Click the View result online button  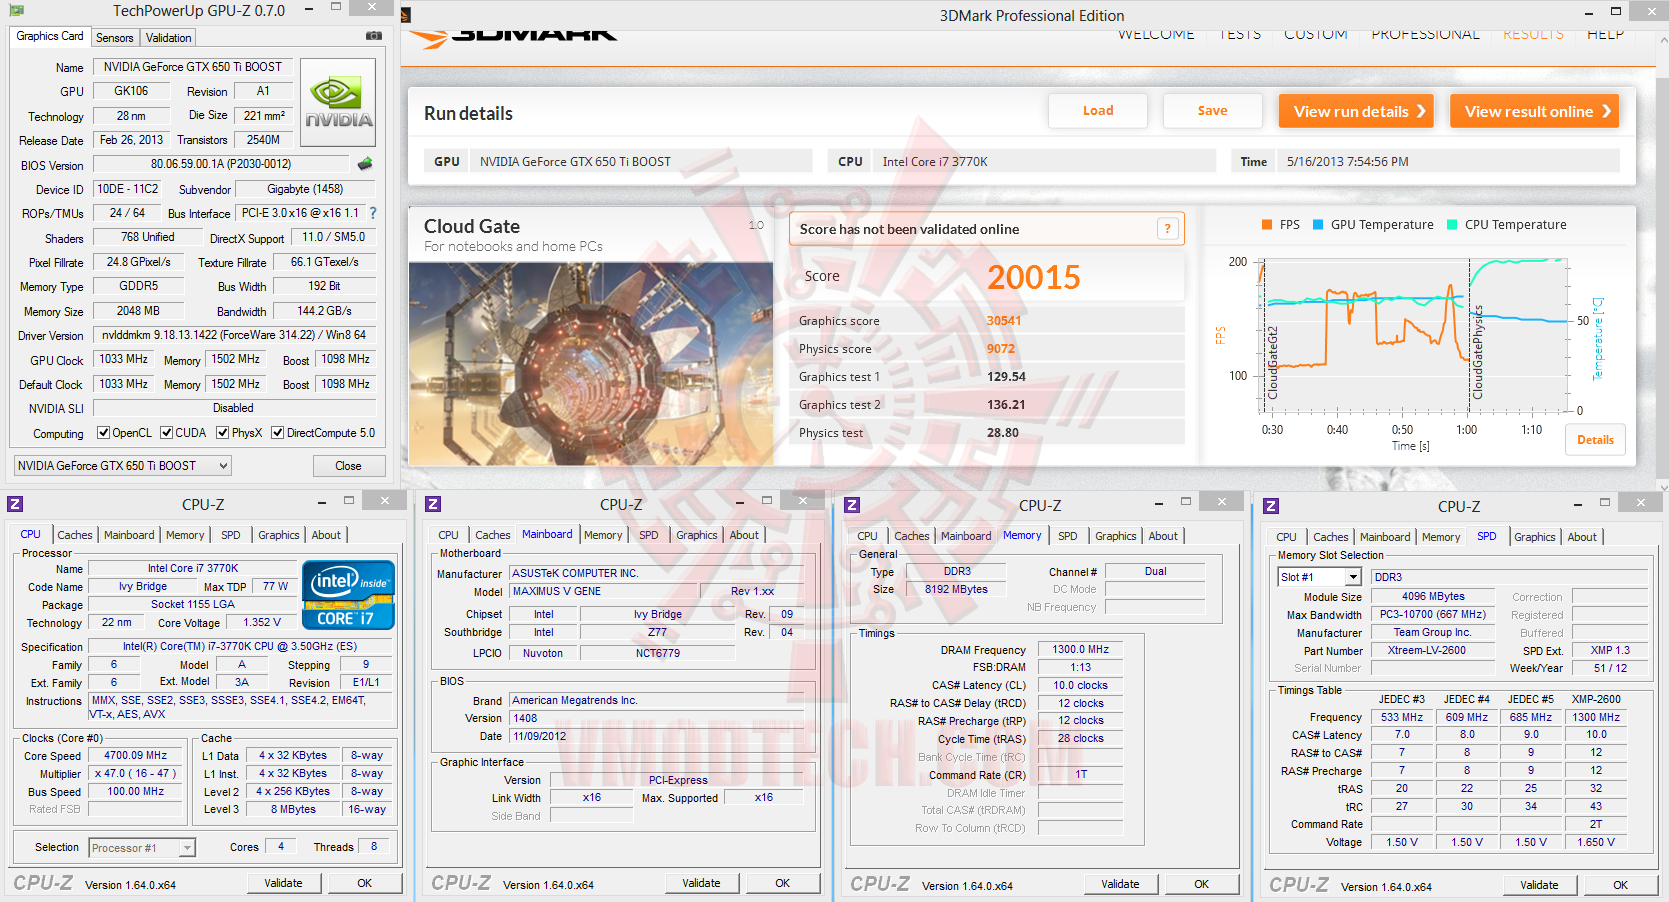point(1534,111)
